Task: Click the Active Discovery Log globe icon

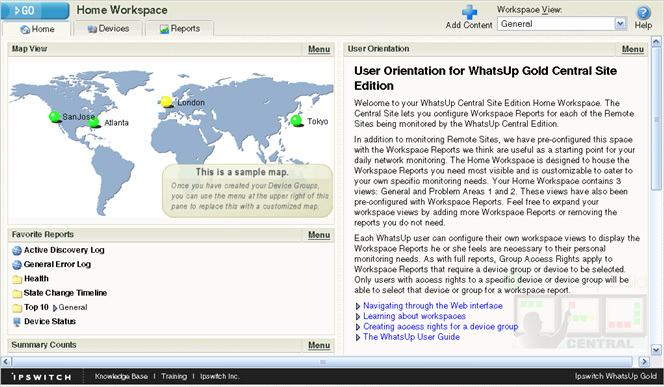Action: click(x=17, y=251)
